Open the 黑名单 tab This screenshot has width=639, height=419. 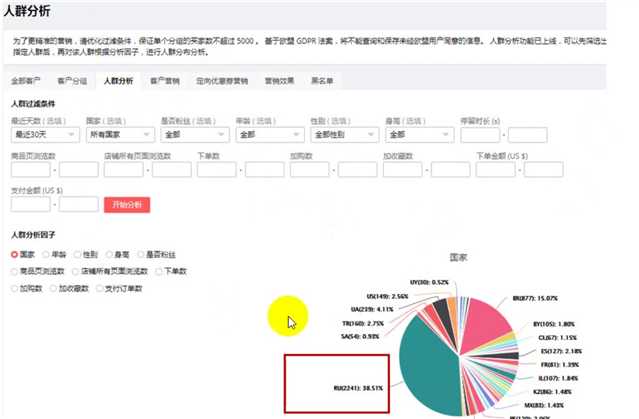point(322,81)
